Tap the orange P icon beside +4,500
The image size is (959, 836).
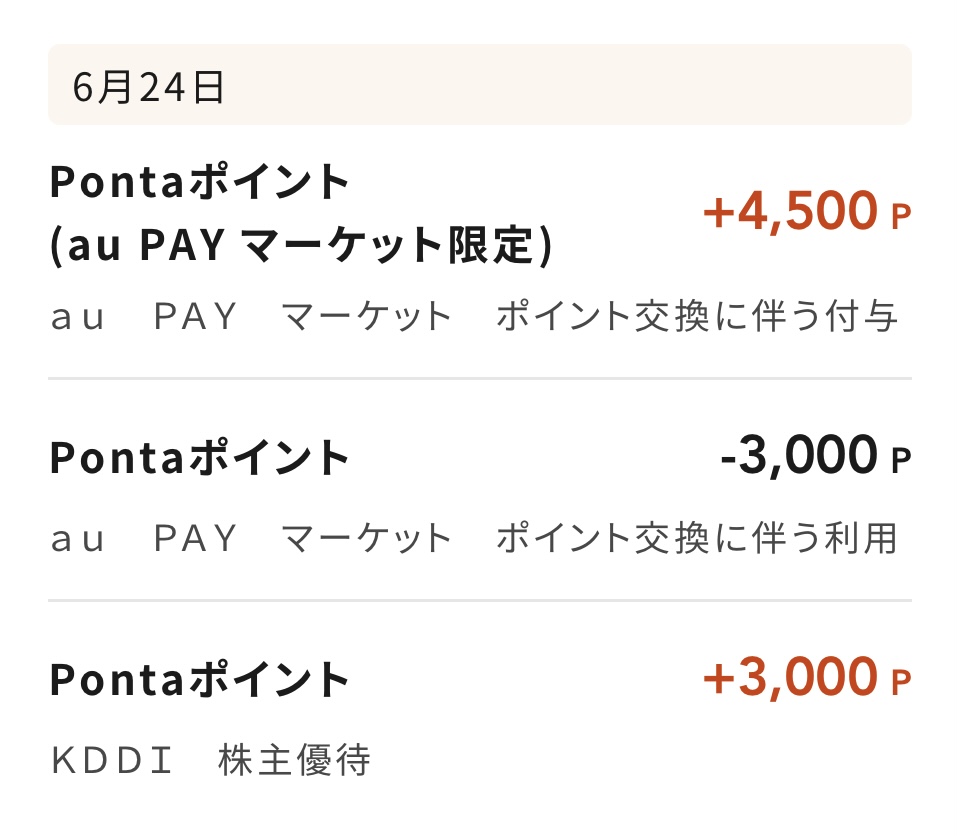click(901, 216)
